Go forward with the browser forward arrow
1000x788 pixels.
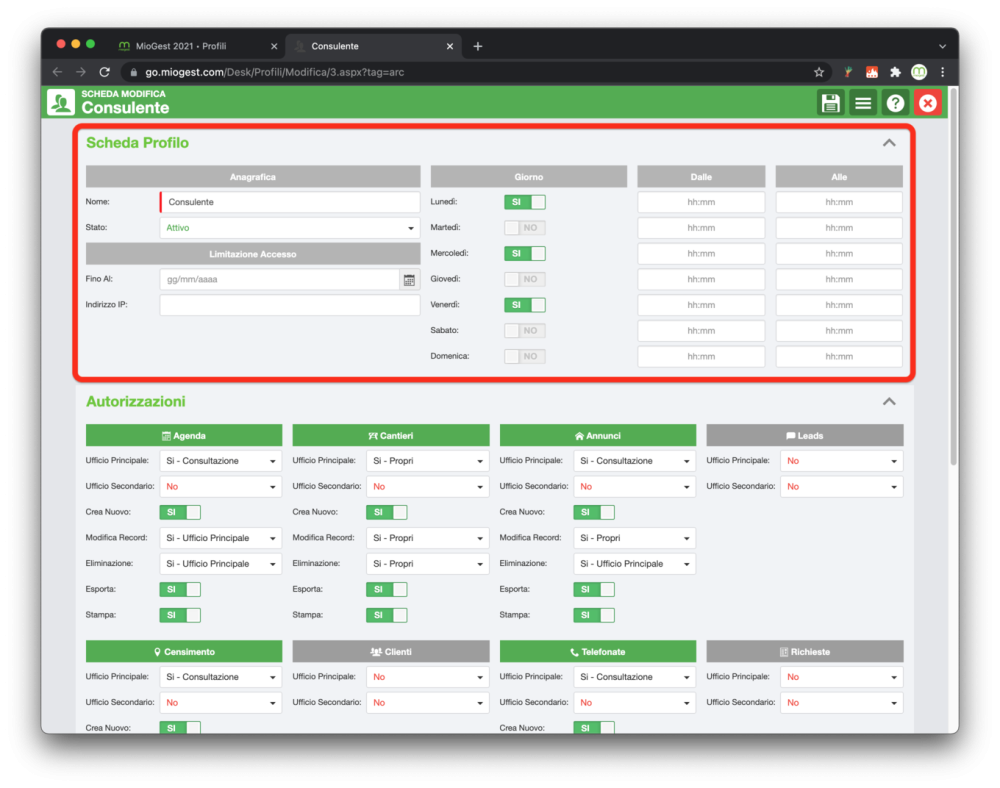(81, 72)
